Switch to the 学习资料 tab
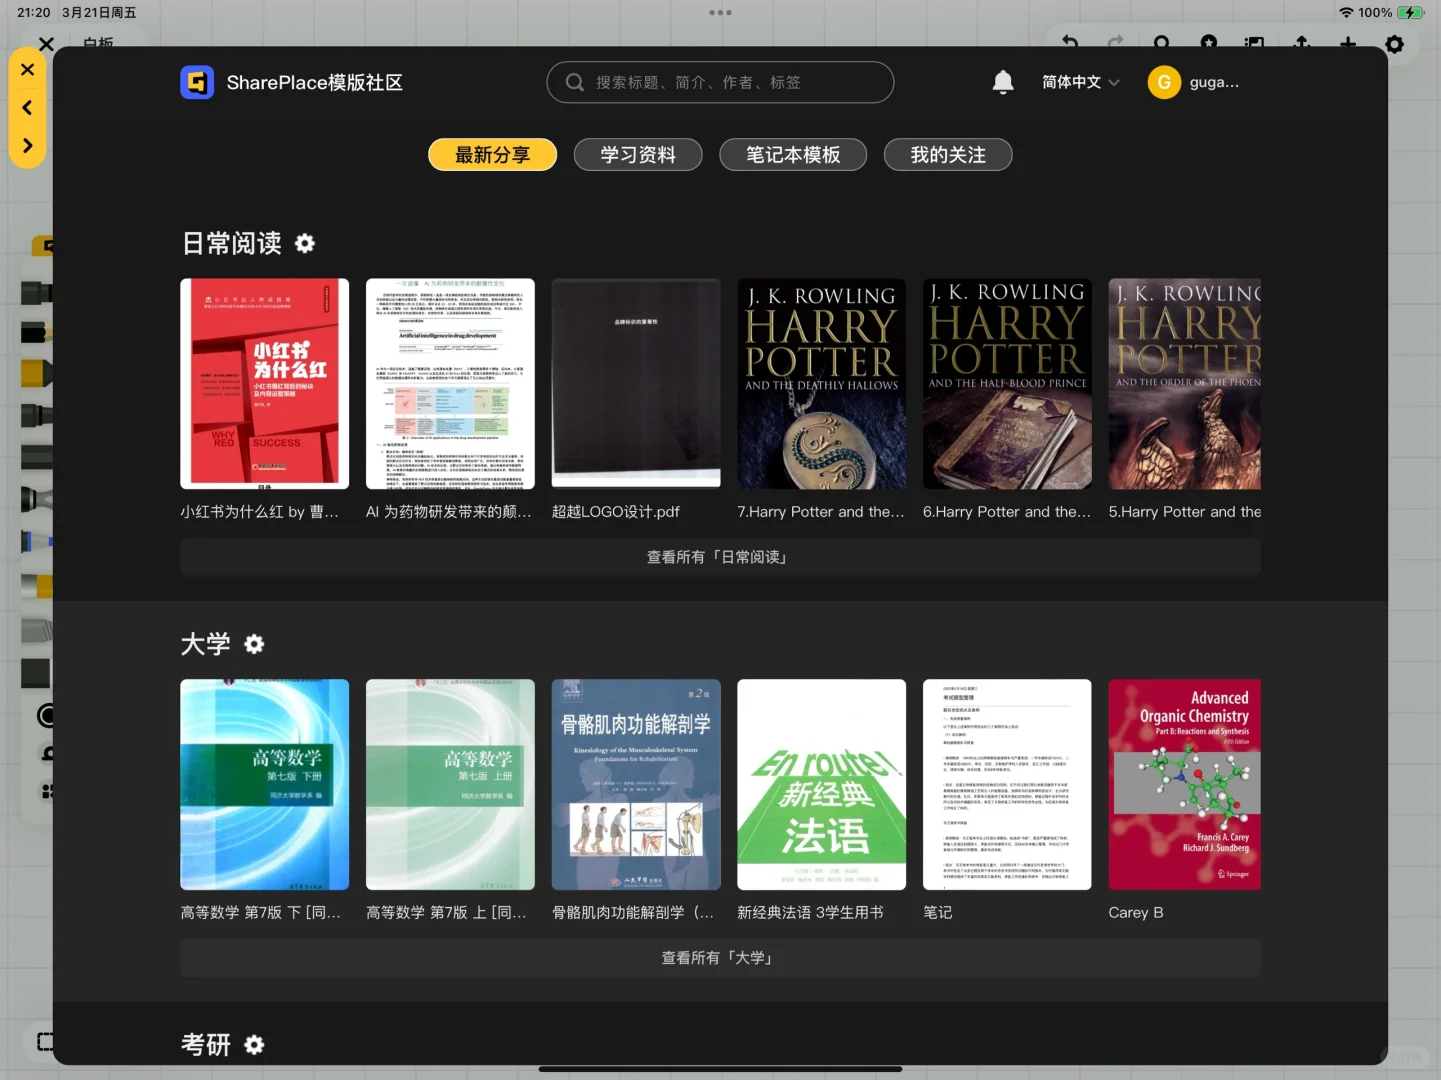Viewport: 1441px width, 1080px height. click(637, 154)
